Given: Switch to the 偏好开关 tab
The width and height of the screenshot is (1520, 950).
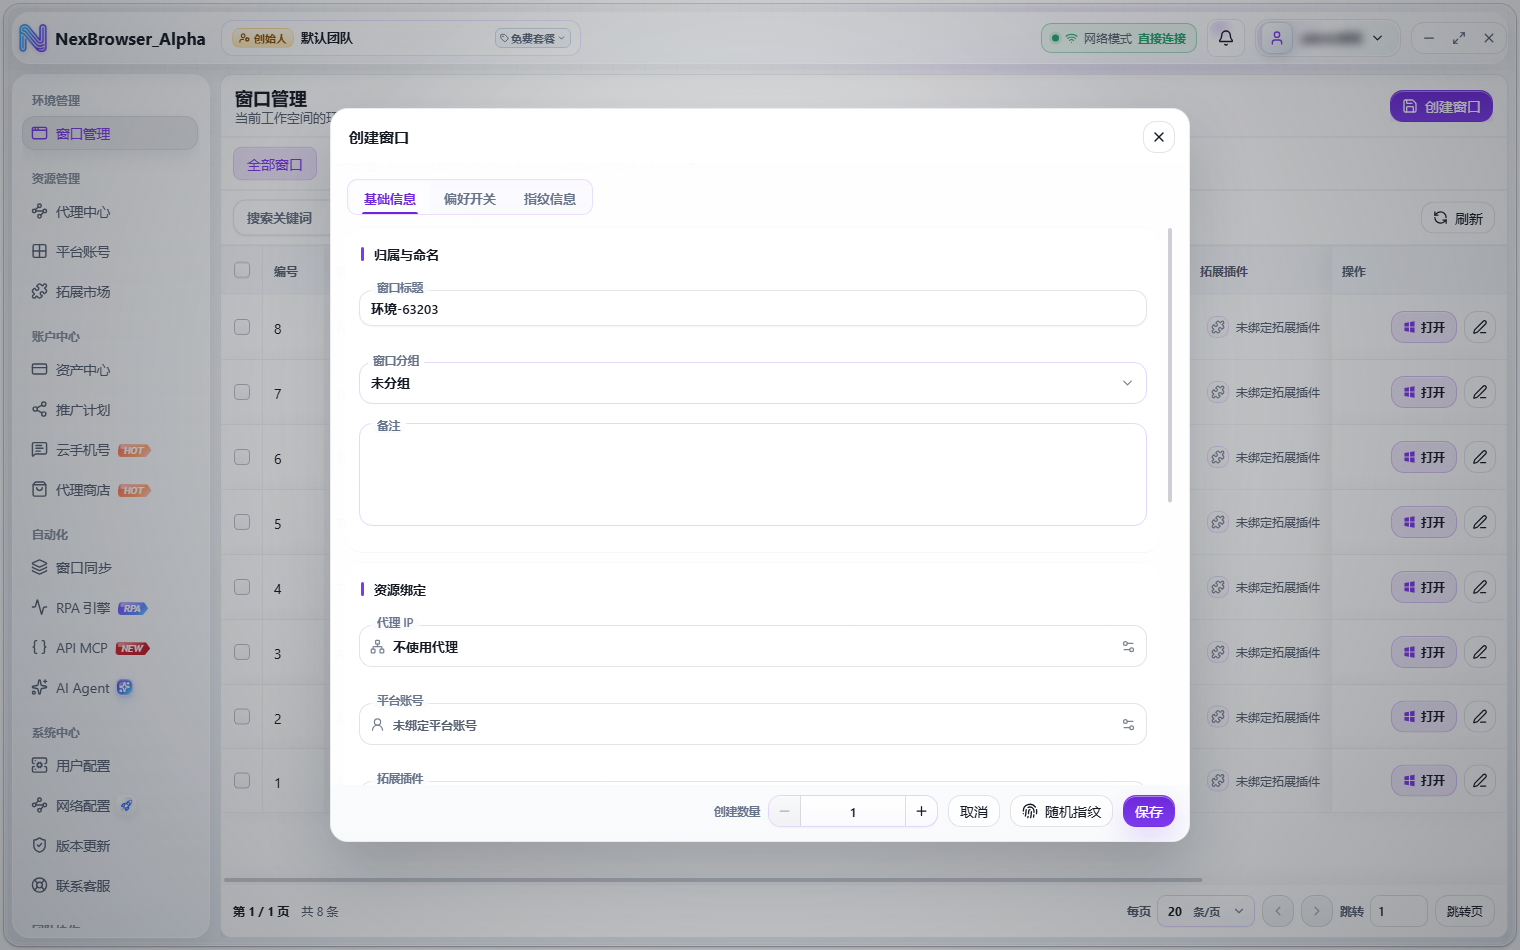Looking at the screenshot, I should (x=470, y=199).
